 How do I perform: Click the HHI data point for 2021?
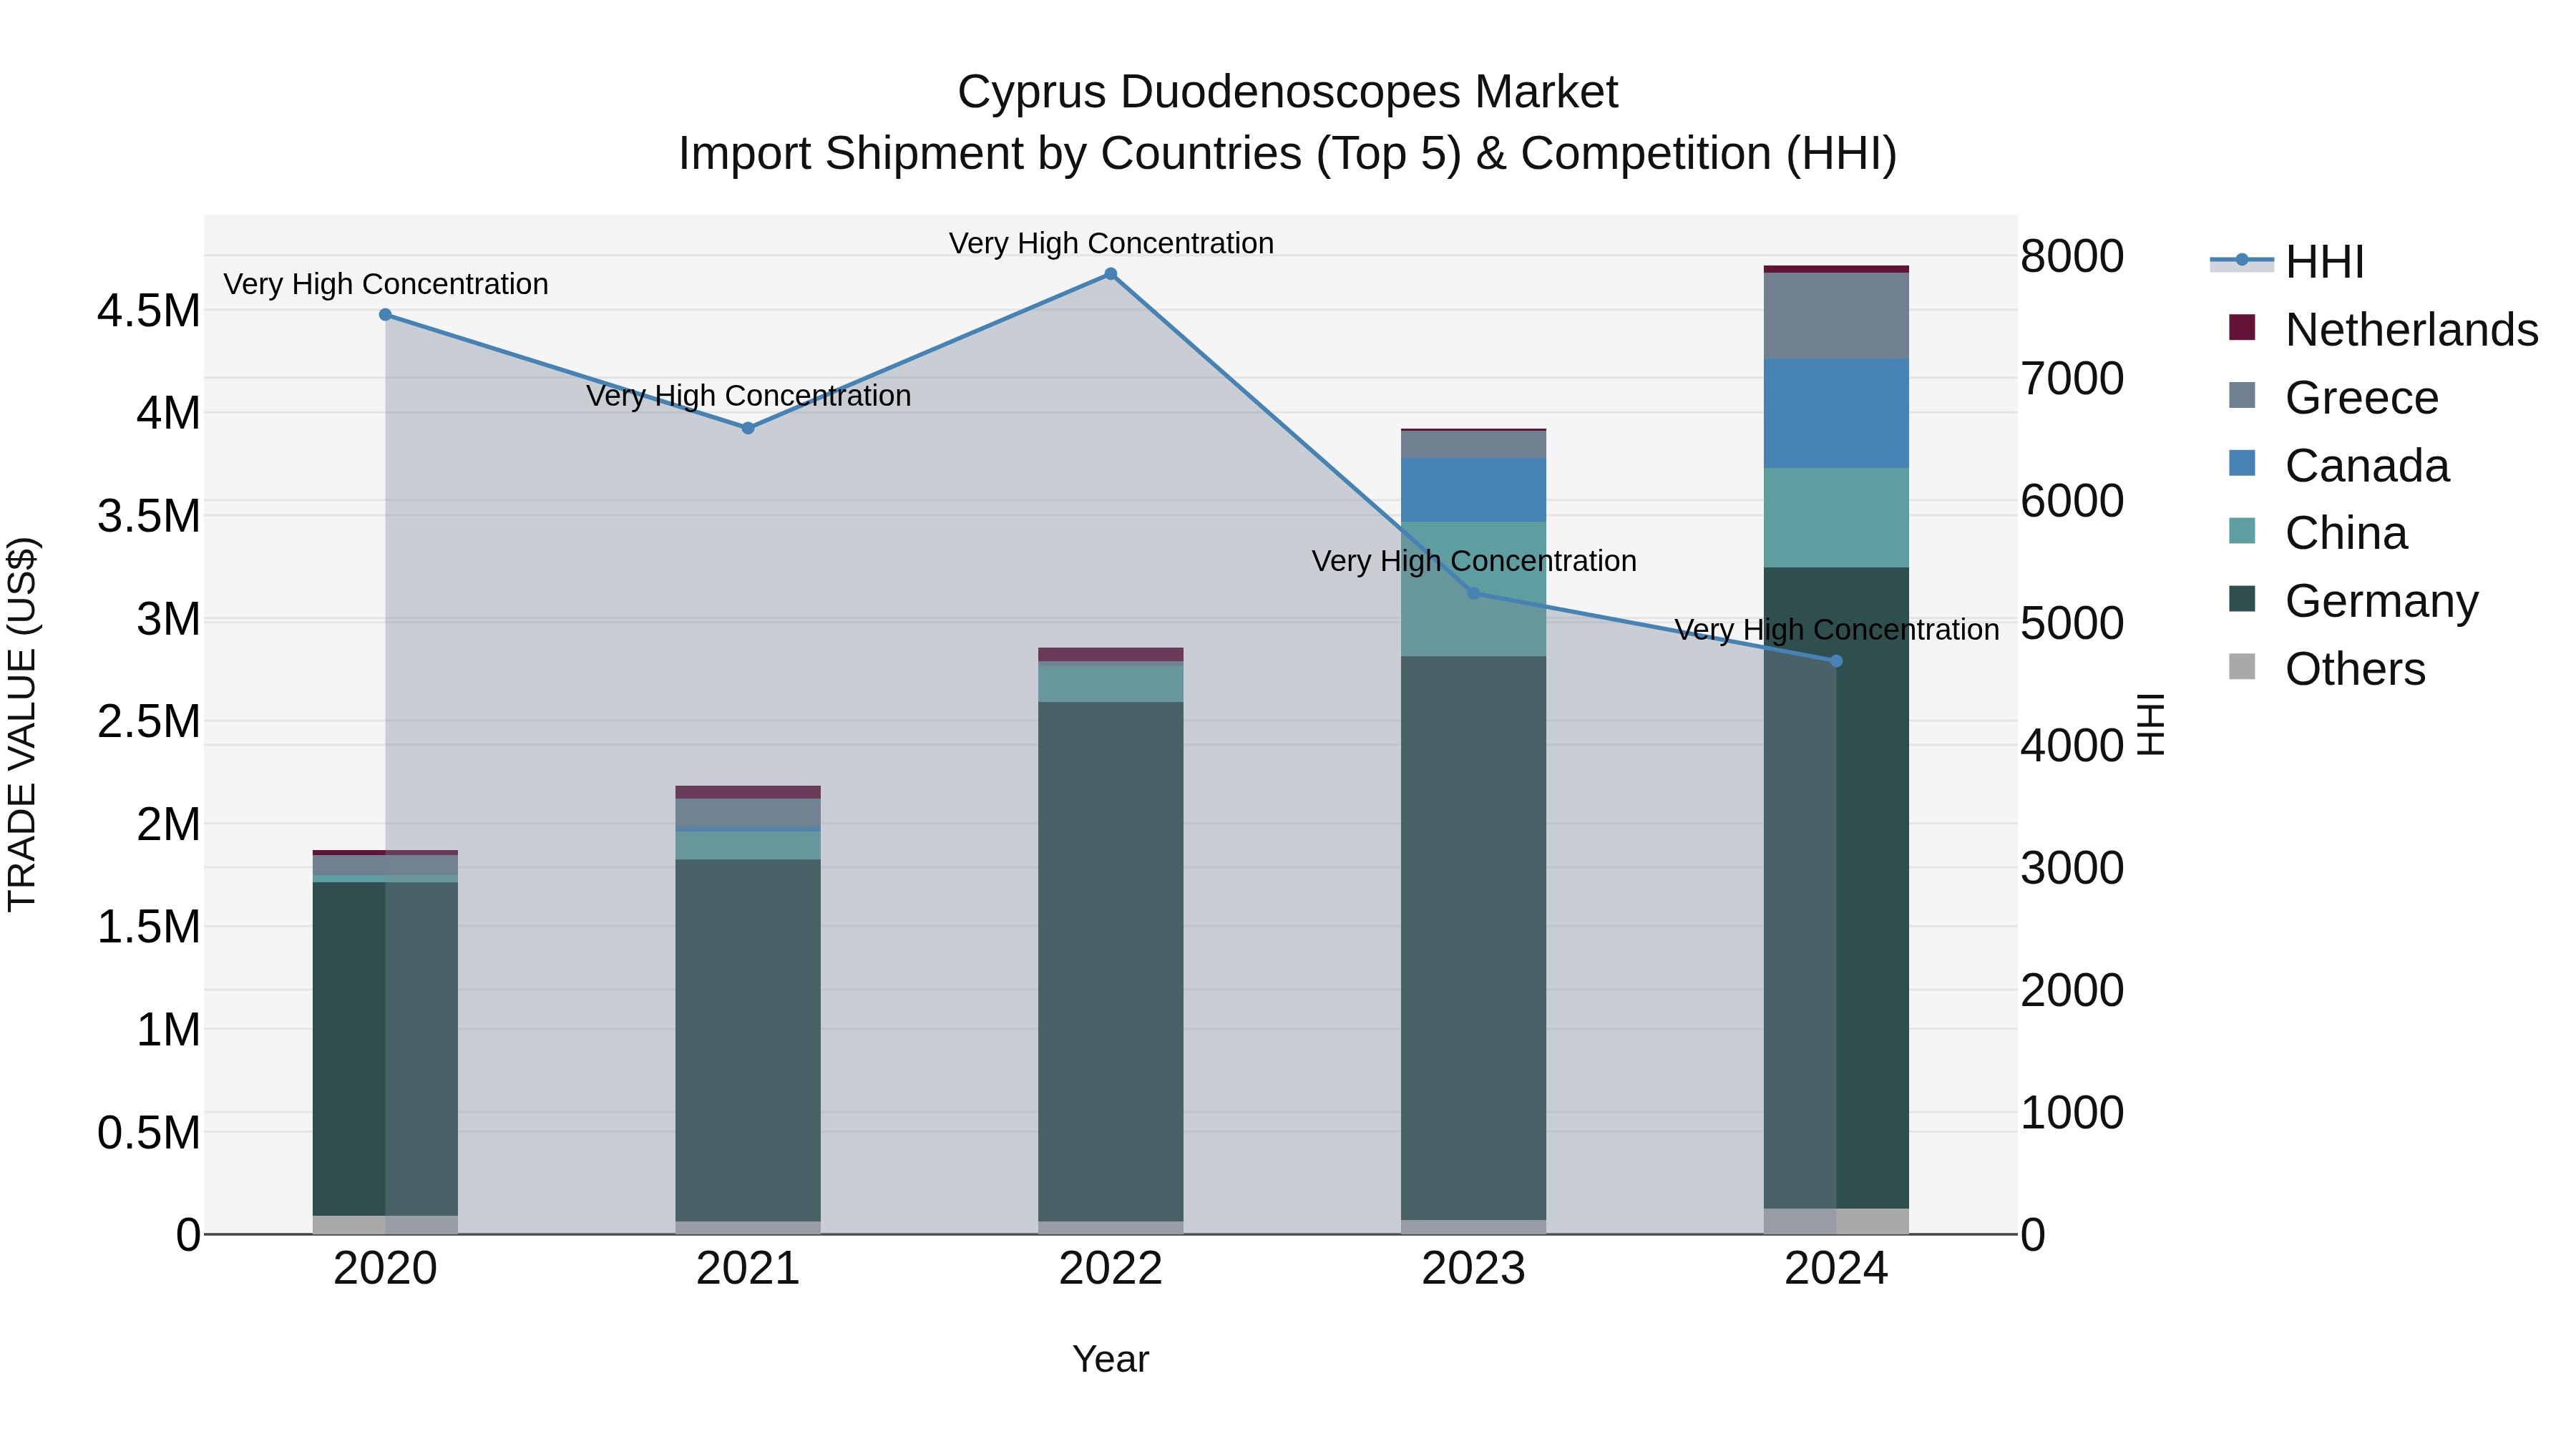click(748, 428)
